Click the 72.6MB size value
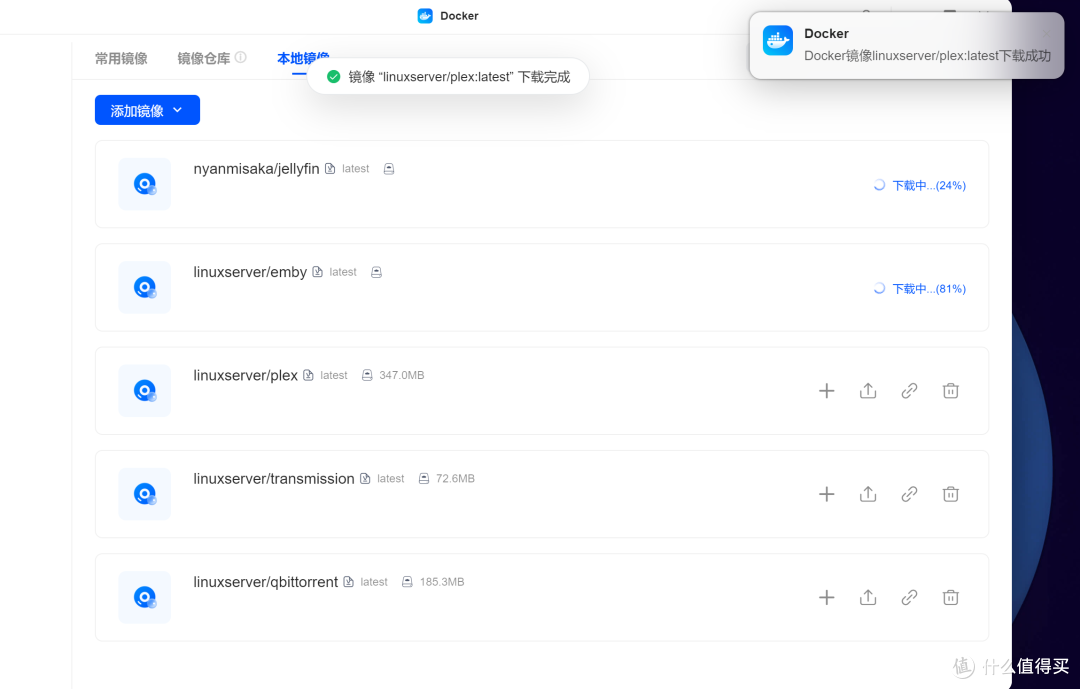Screen dimensions: 1080x689 [455, 479]
